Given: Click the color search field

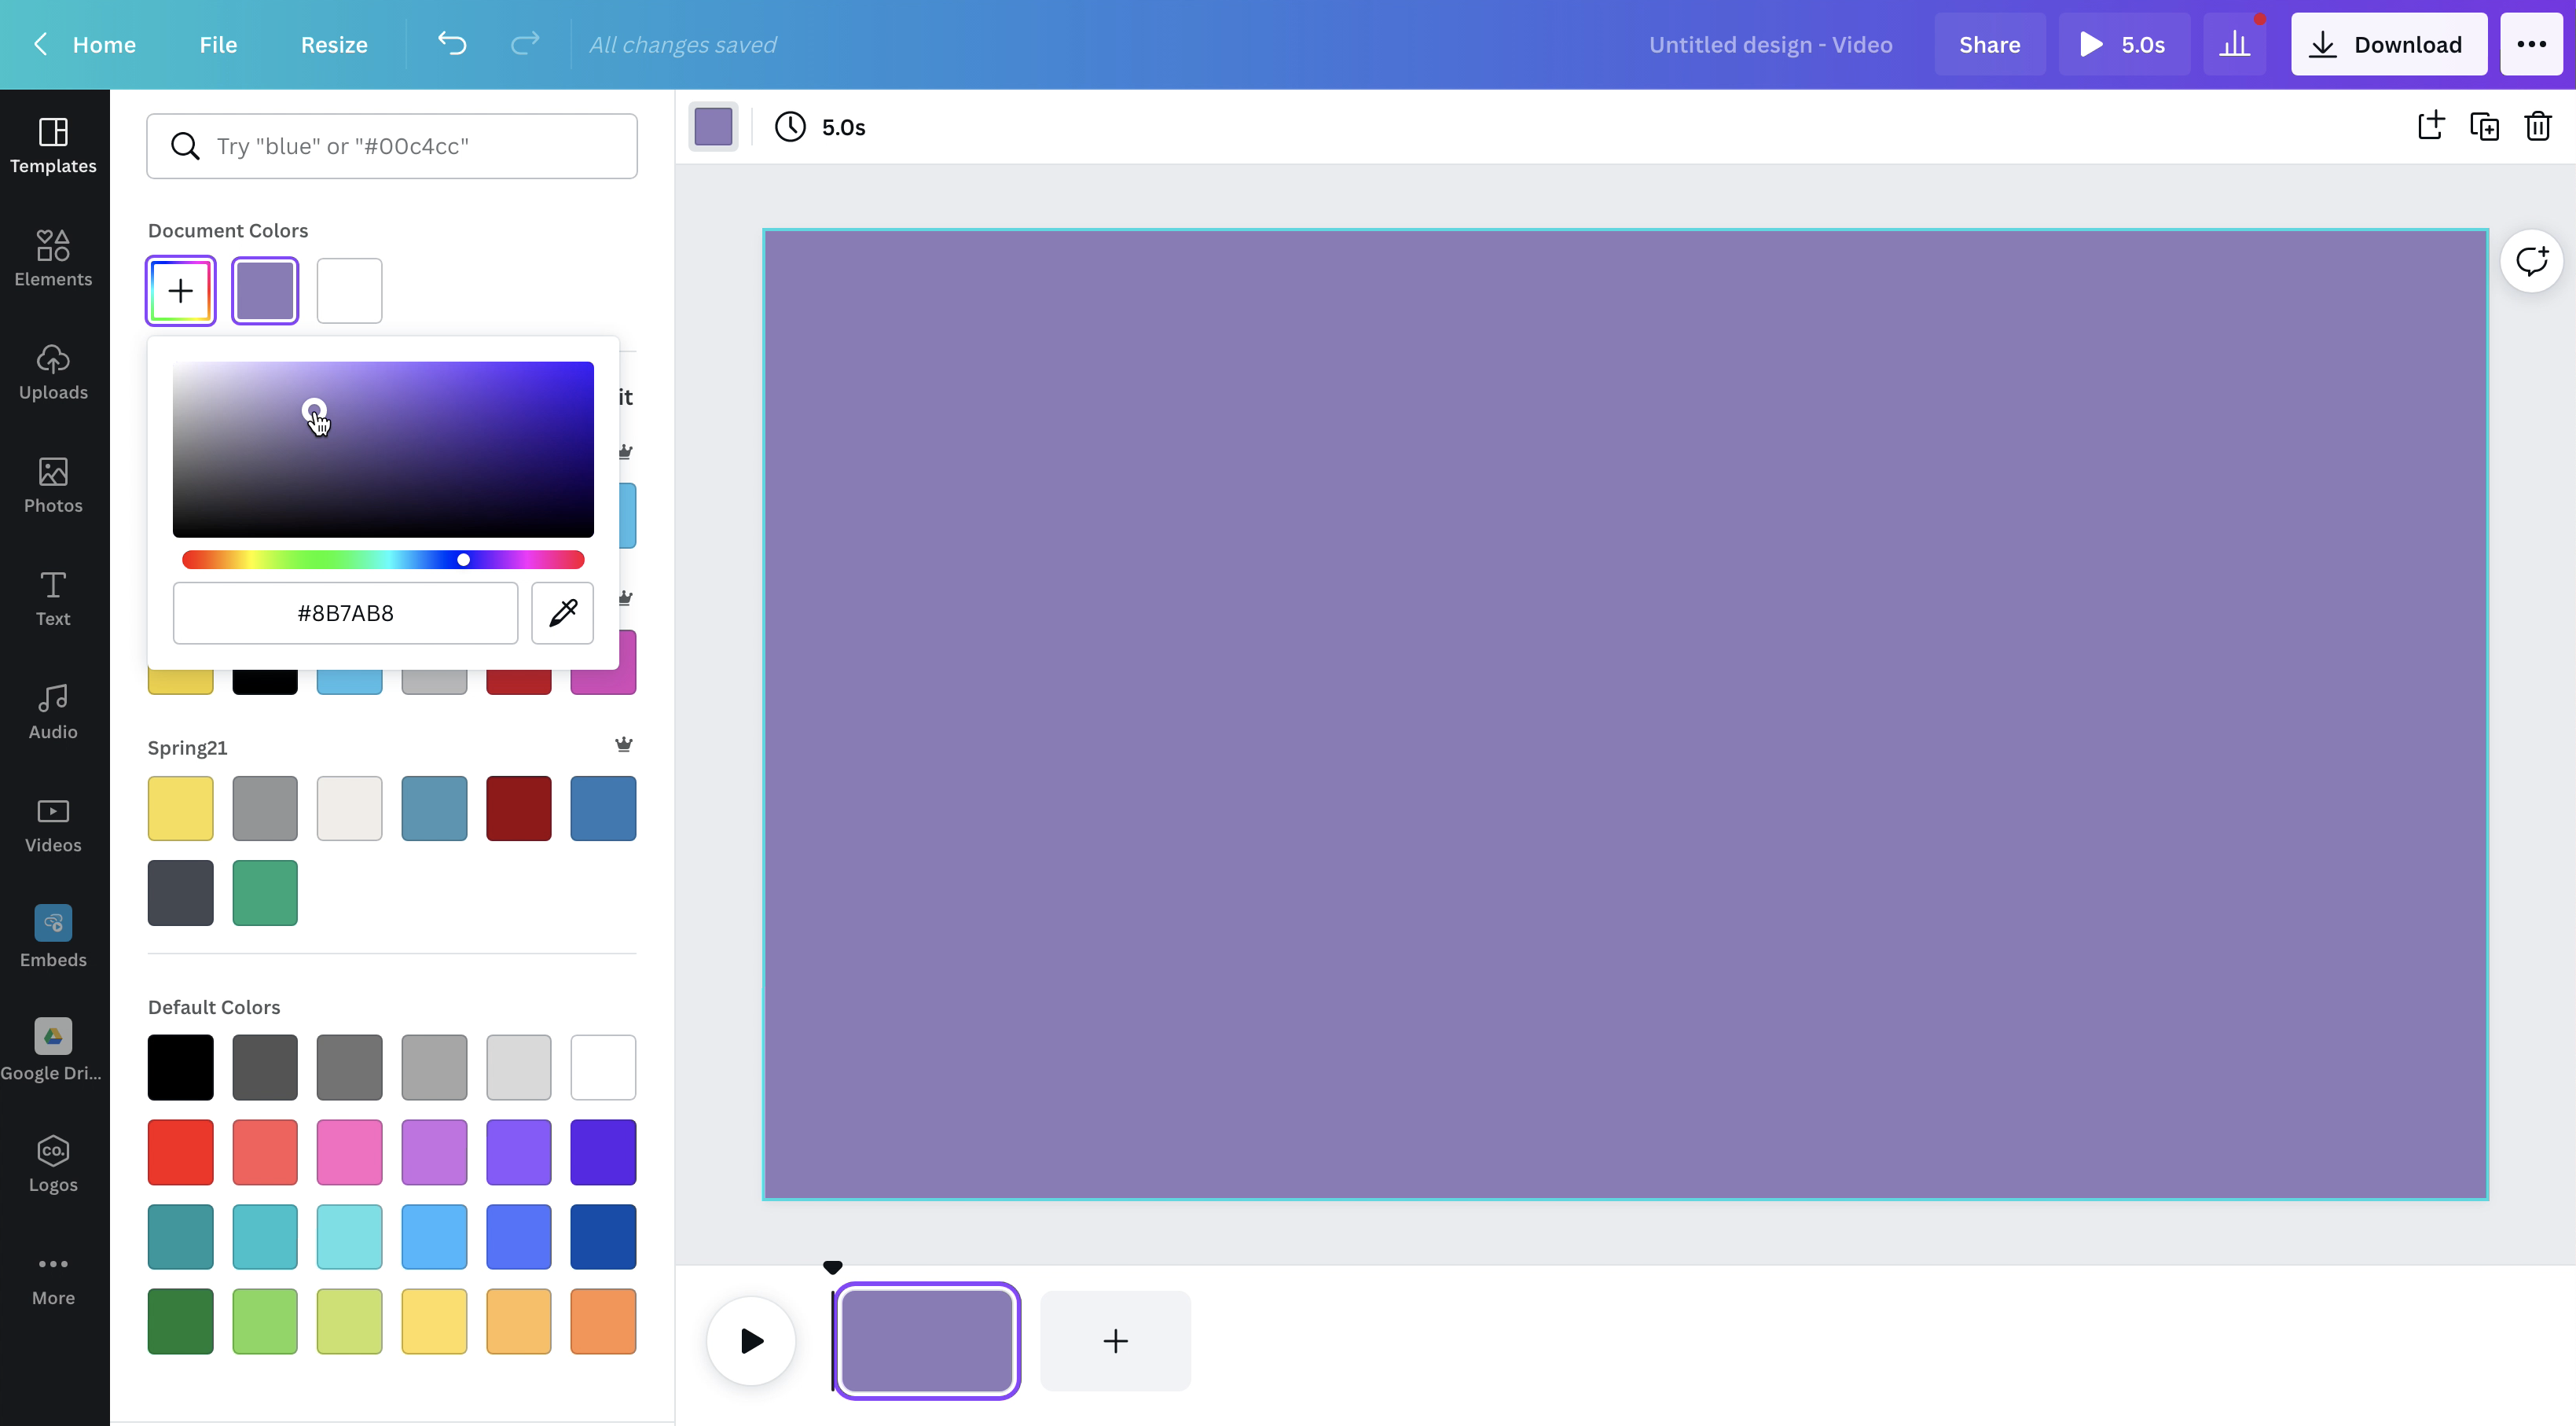Looking at the screenshot, I should 392,146.
